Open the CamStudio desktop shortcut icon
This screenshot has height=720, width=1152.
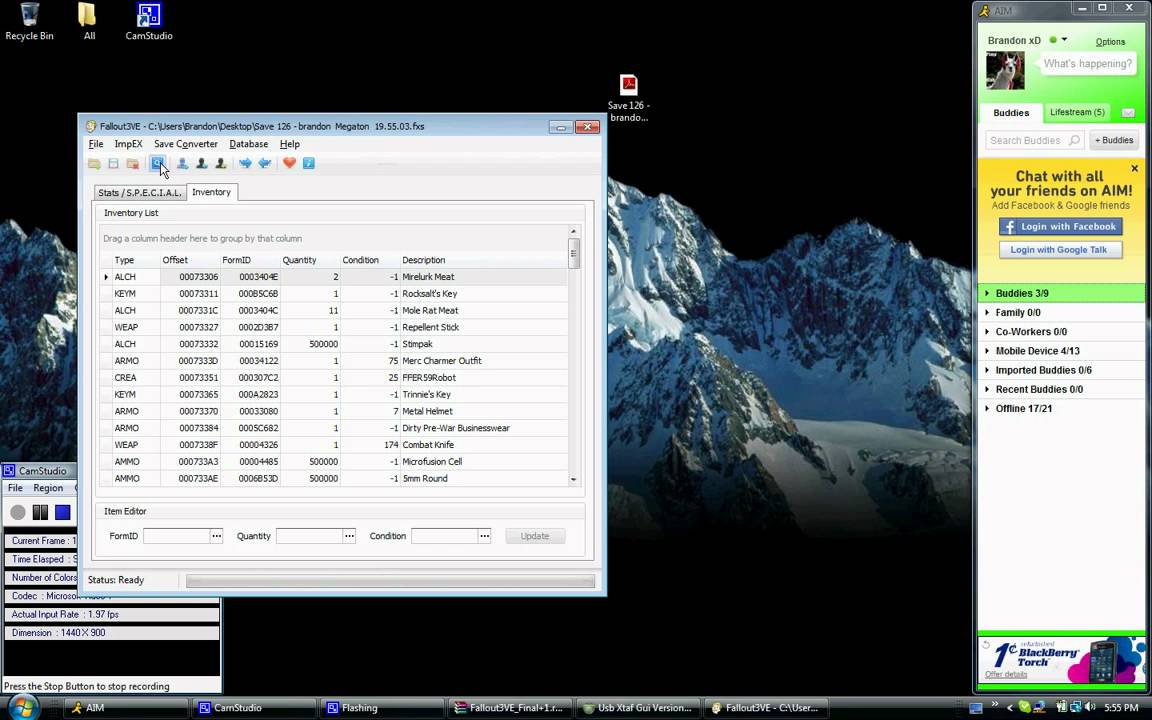coord(148,22)
